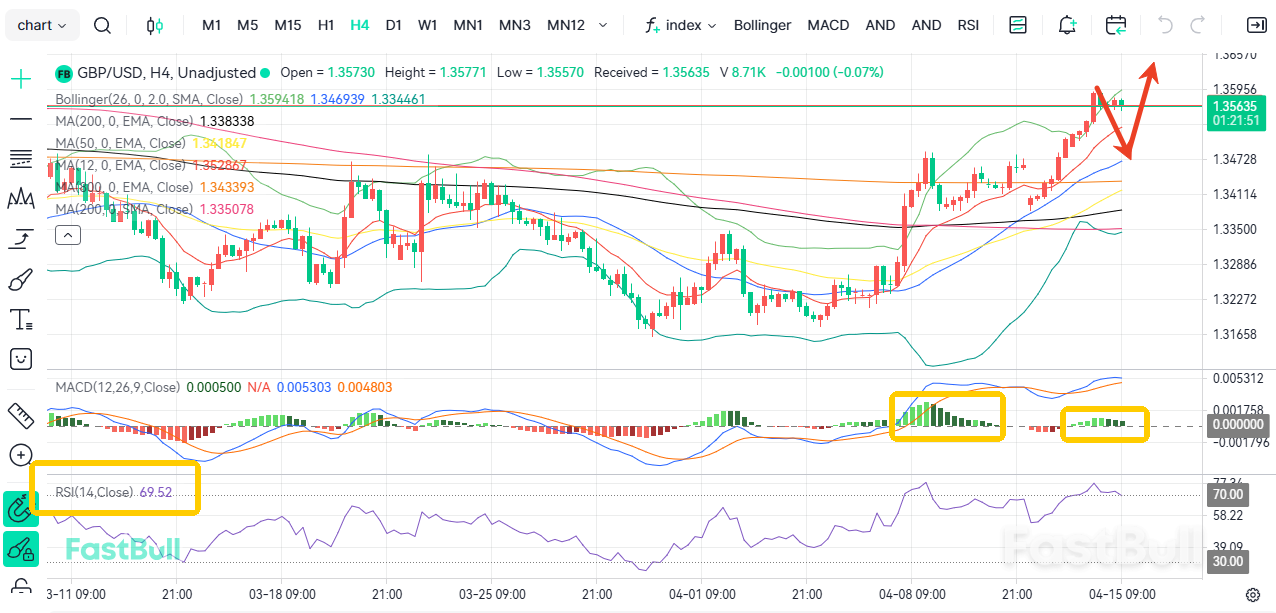Select the Brush drawing tool
The width and height of the screenshot is (1276, 613).
point(20,278)
